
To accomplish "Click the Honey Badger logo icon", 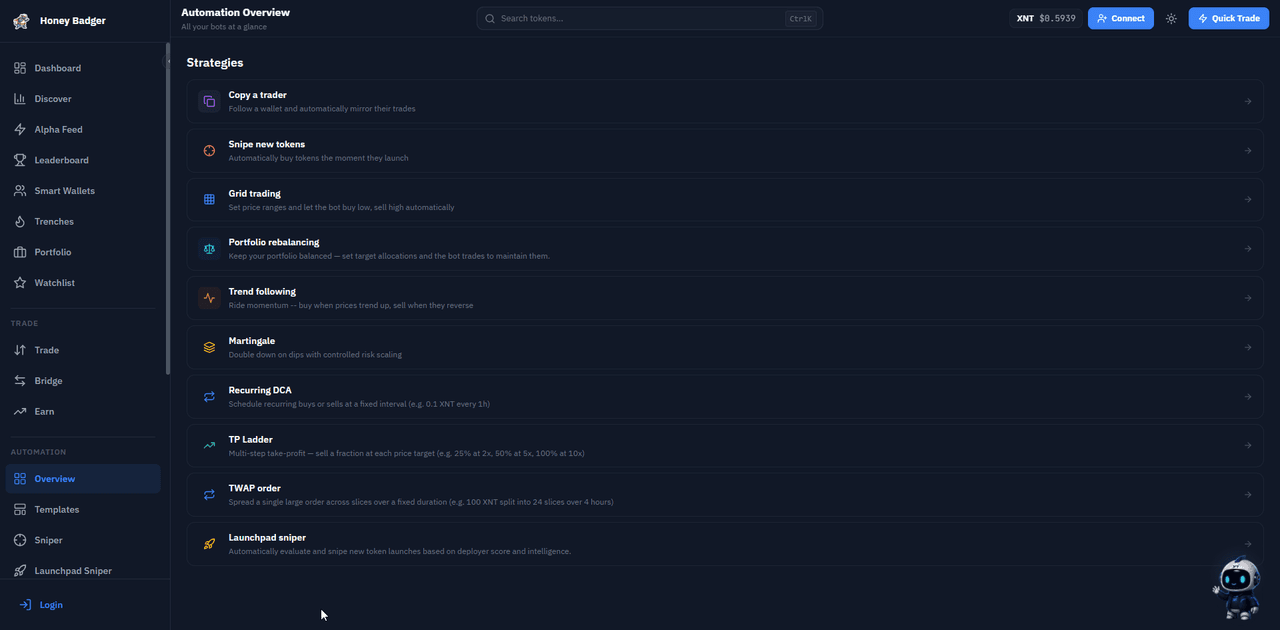I will pos(21,21).
